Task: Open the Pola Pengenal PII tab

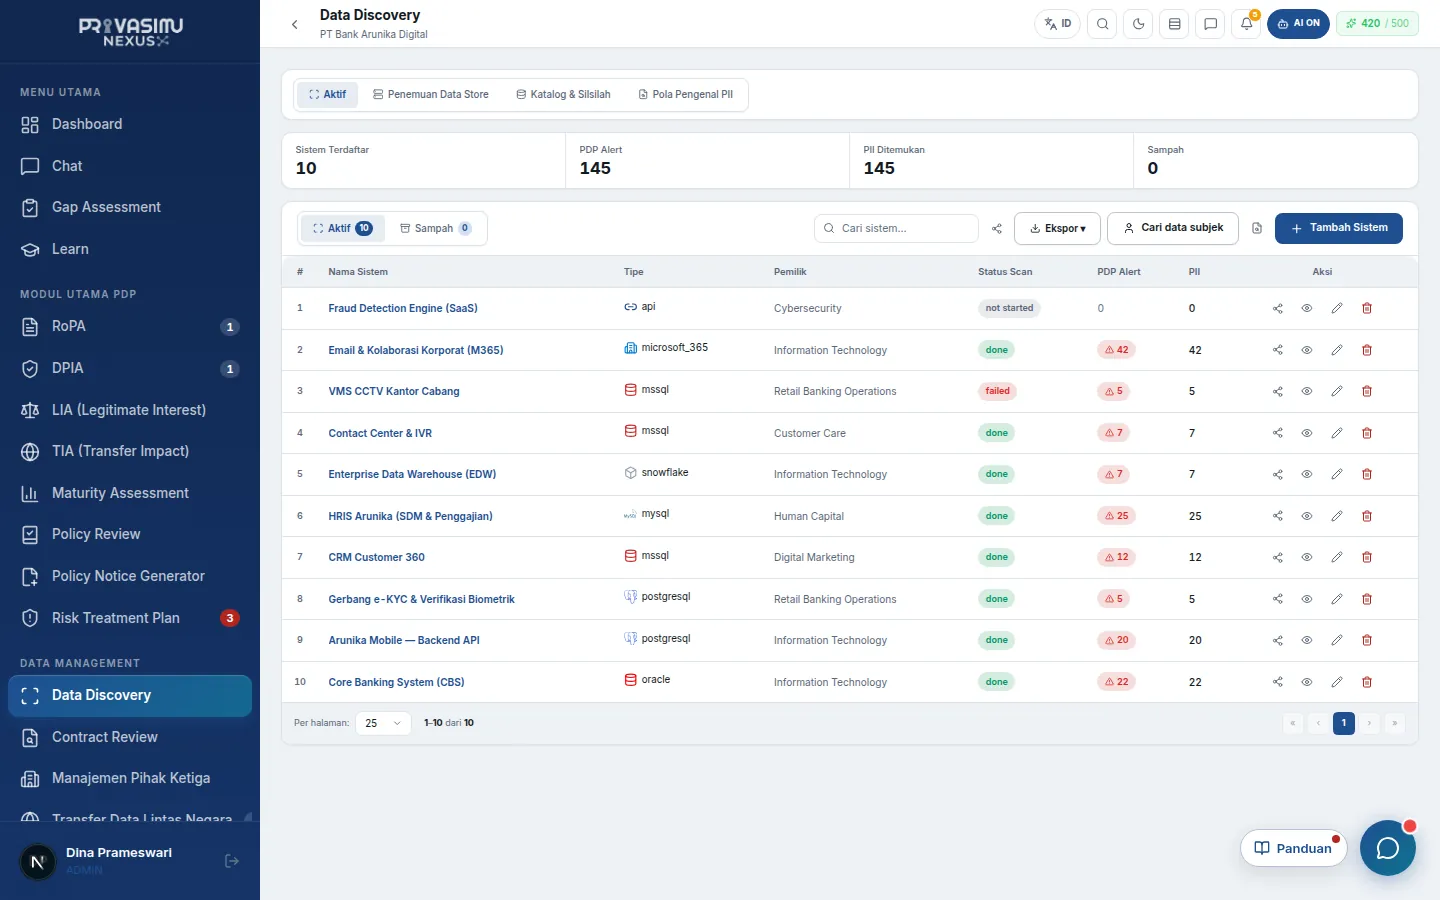Action: pyautogui.click(x=686, y=95)
